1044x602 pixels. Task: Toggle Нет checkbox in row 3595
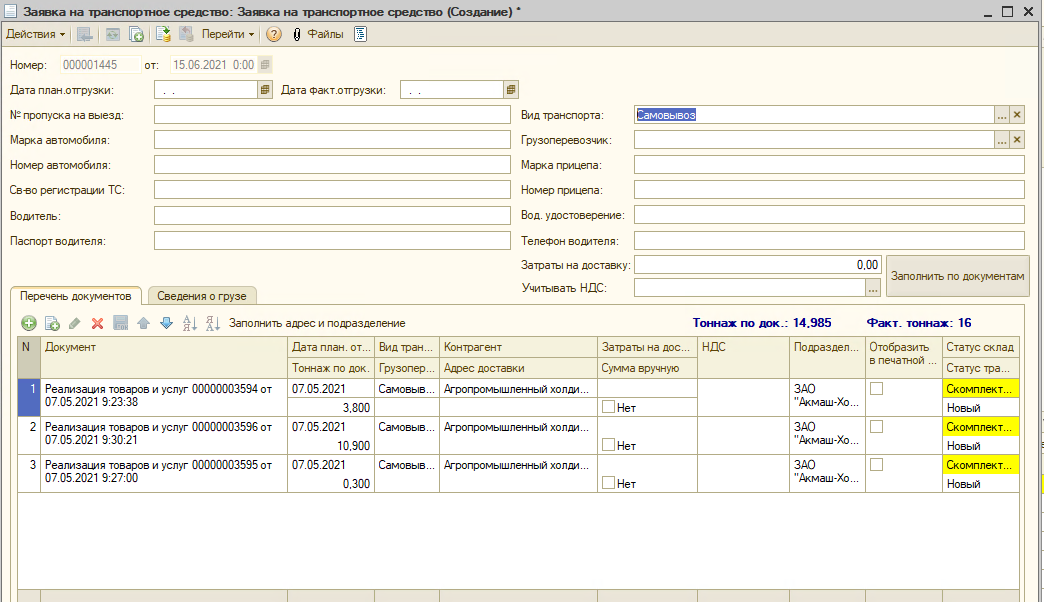coord(609,482)
